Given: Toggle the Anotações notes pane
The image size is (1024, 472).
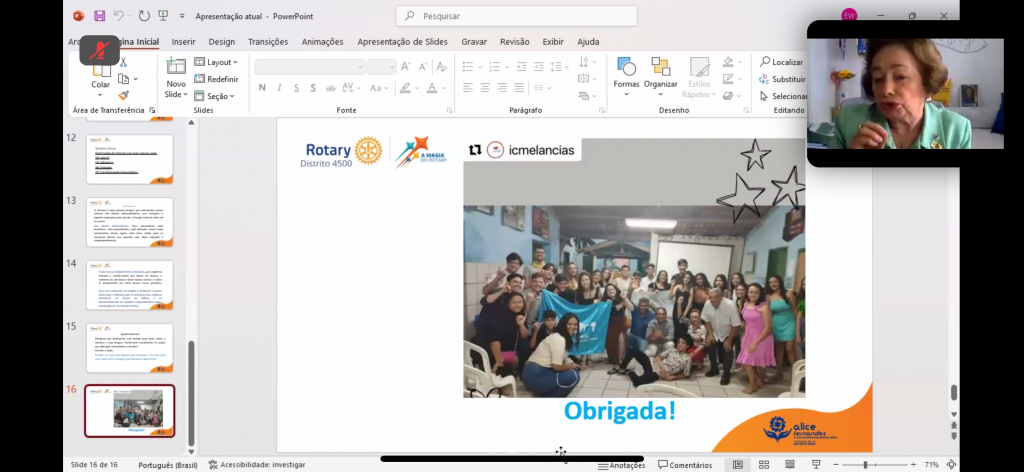Looking at the screenshot, I should pyautogui.click(x=620, y=465).
